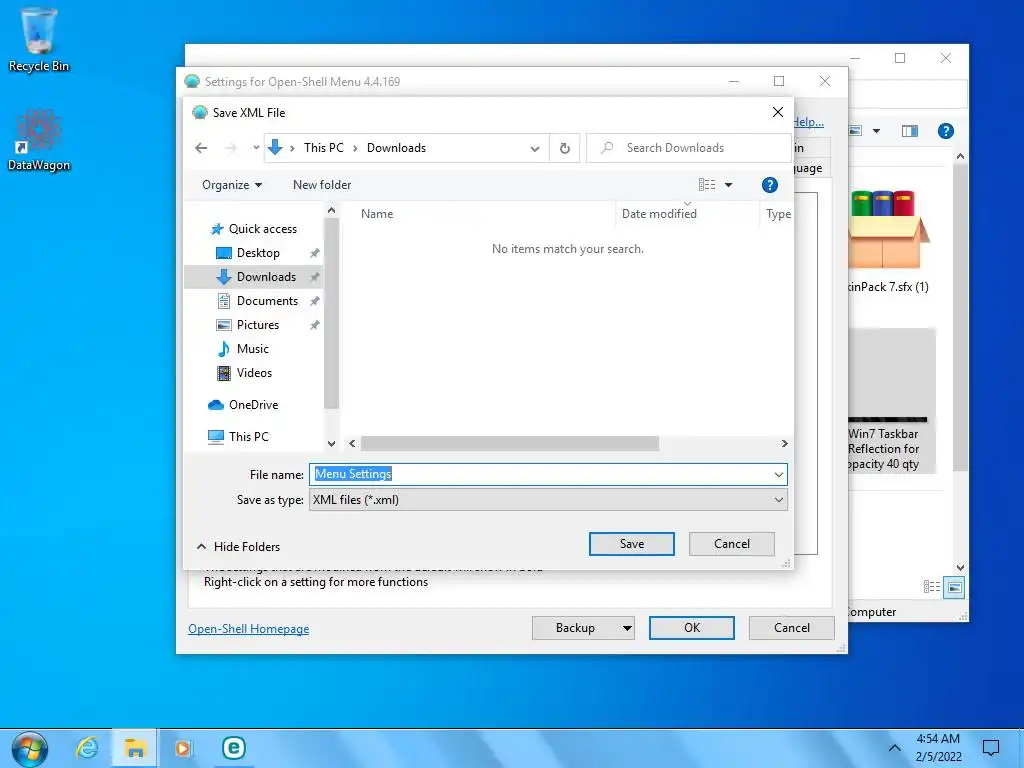This screenshot has width=1024, height=768.
Task: Launch Internet Explorer from the taskbar
Action: point(87,748)
